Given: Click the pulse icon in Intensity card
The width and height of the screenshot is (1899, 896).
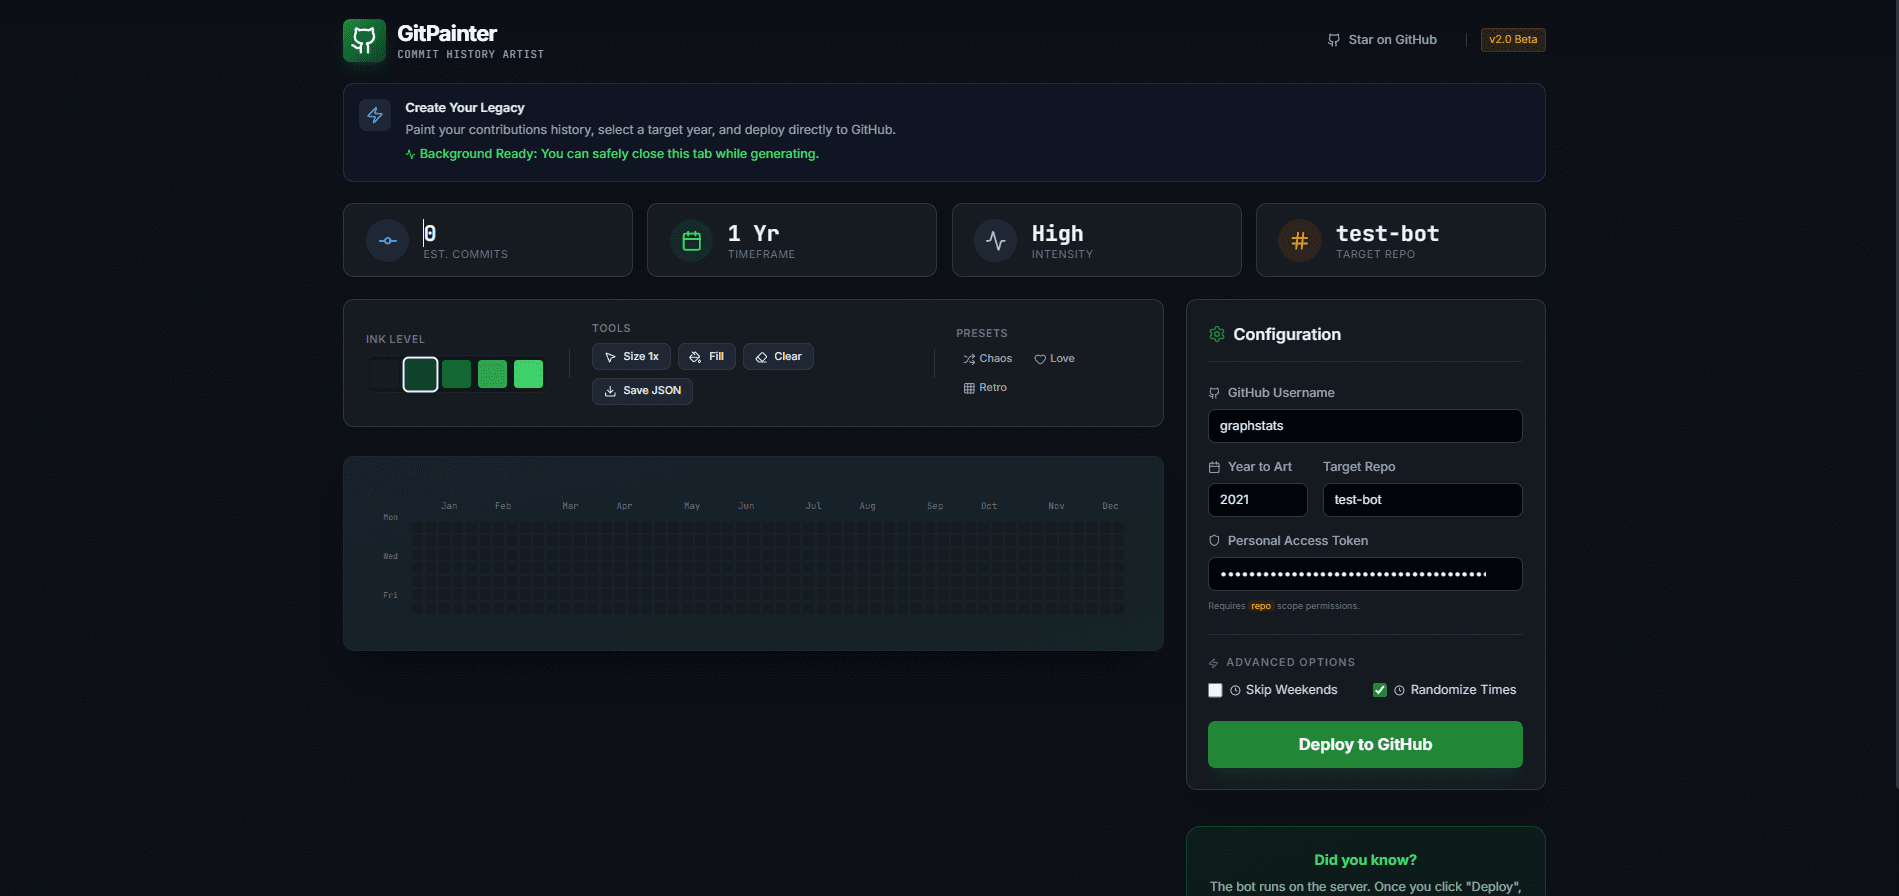Looking at the screenshot, I should 995,241.
